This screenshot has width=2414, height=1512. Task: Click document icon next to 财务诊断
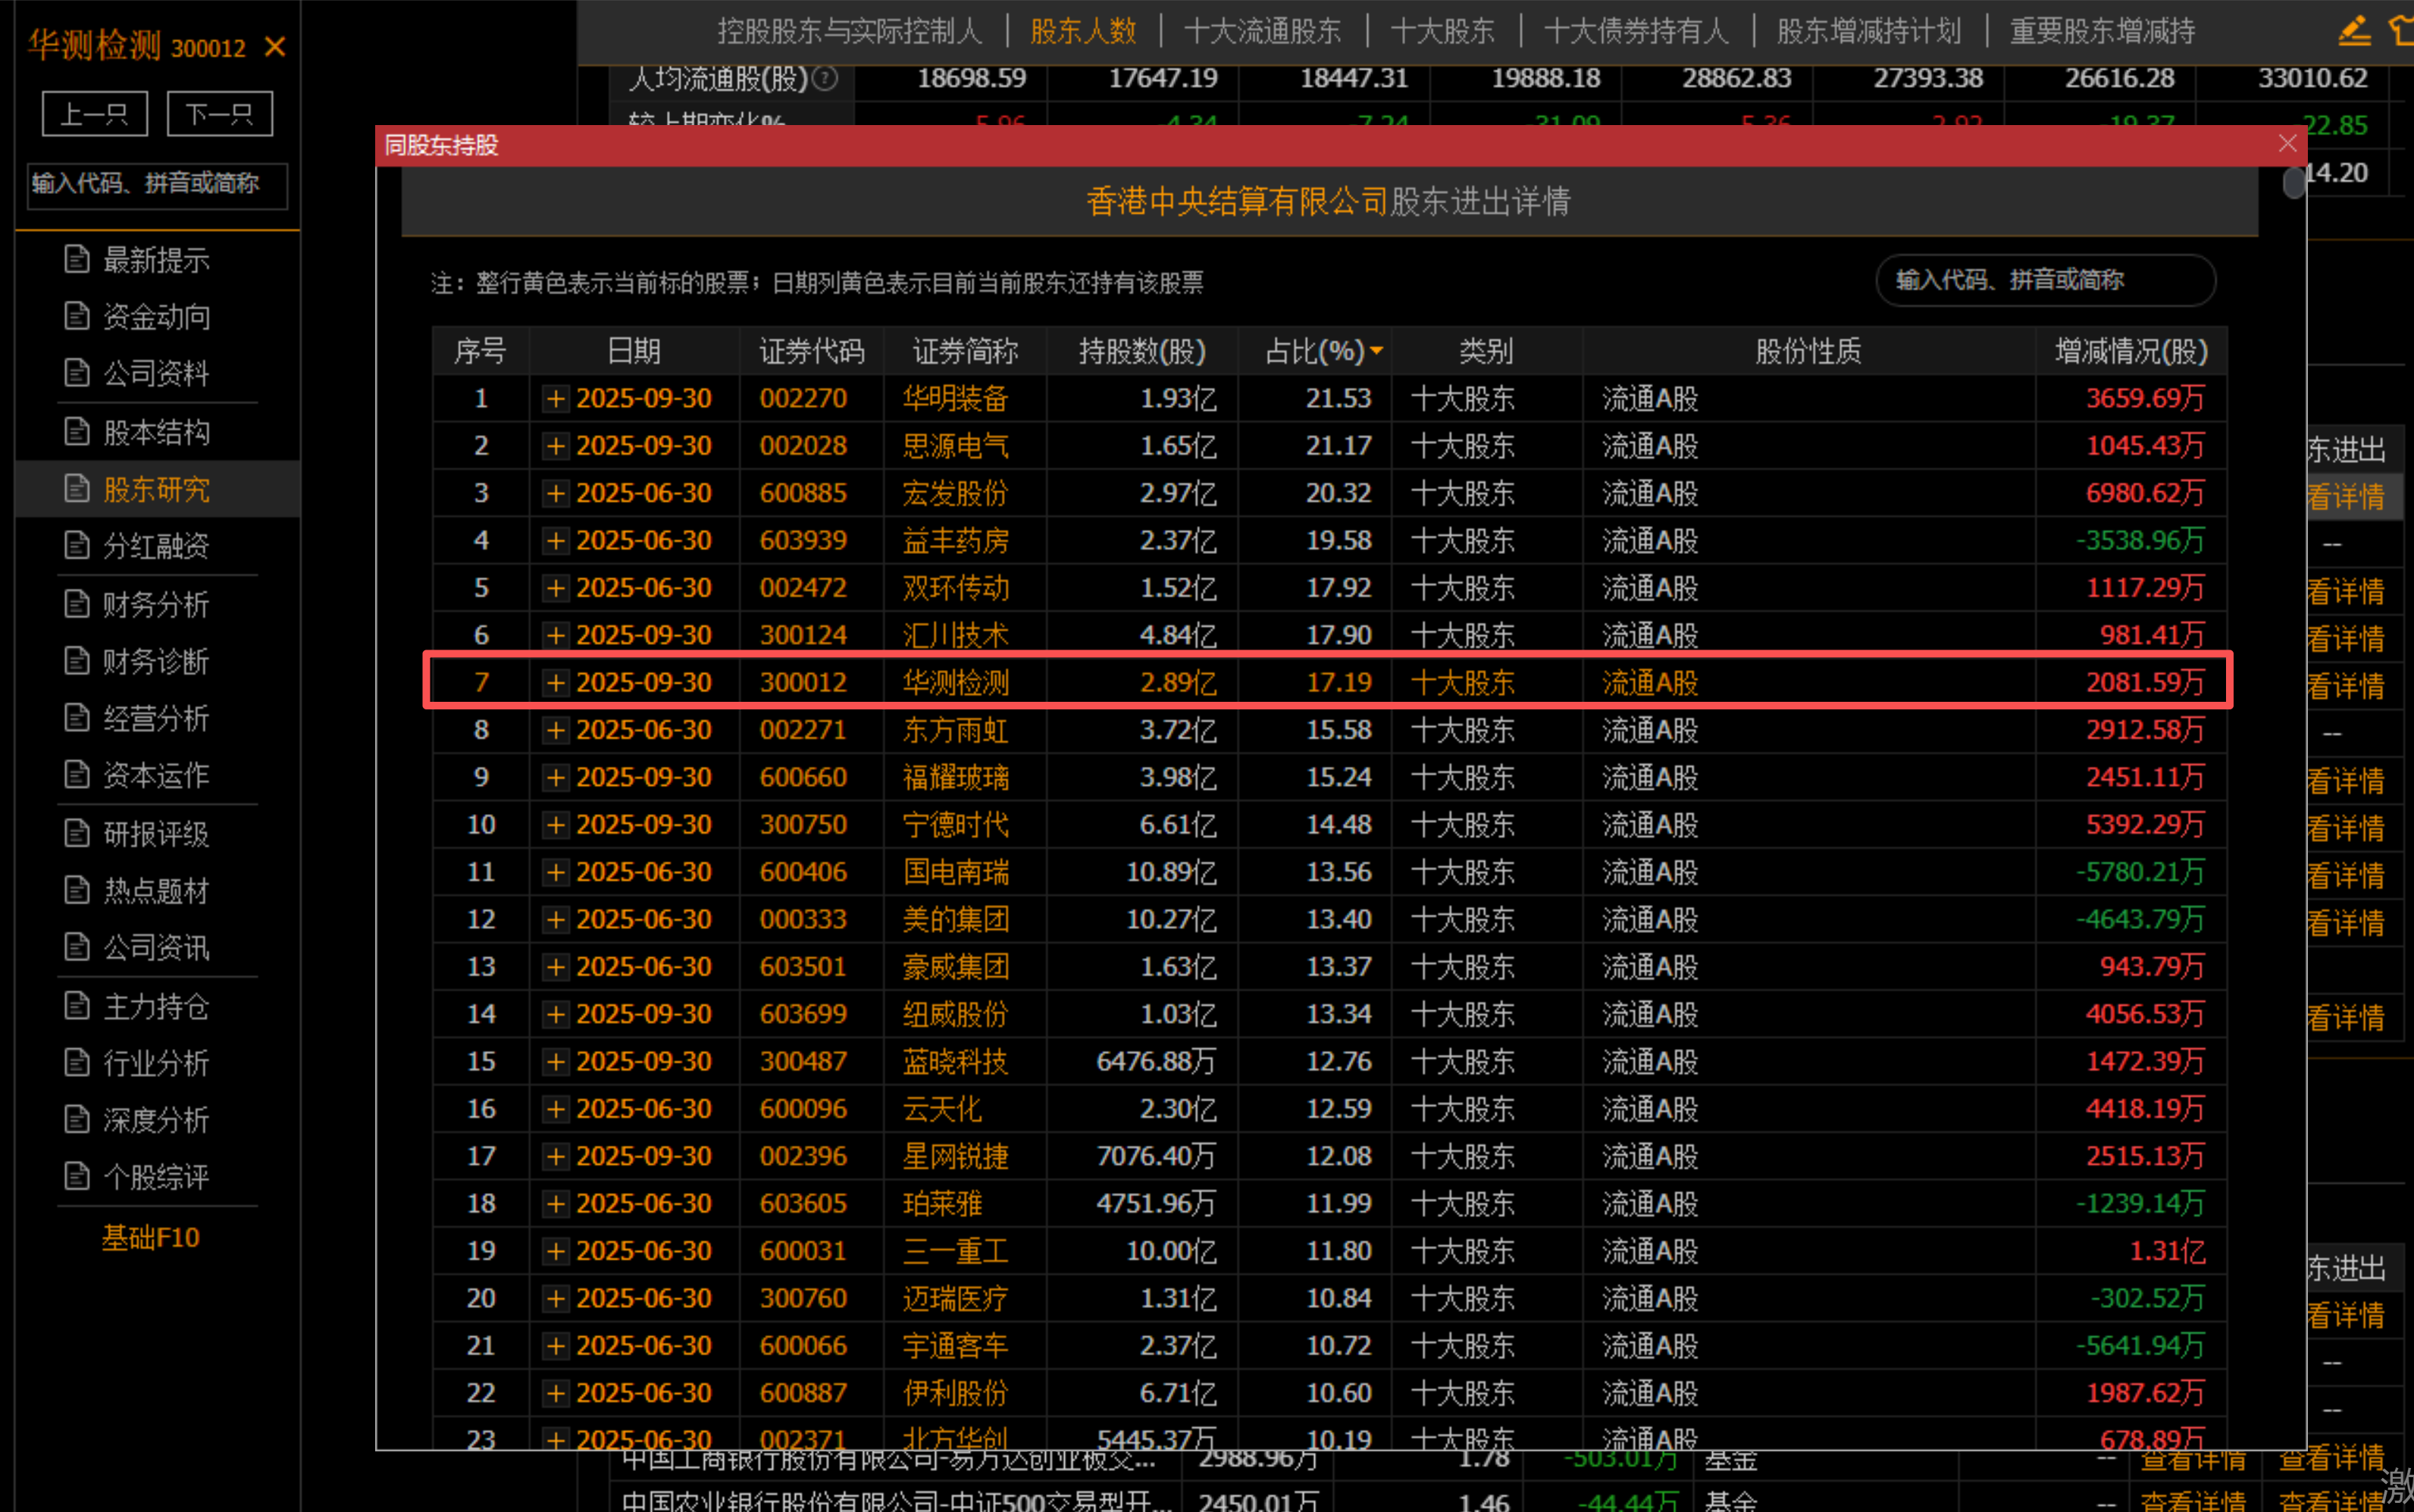(x=77, y=661)
